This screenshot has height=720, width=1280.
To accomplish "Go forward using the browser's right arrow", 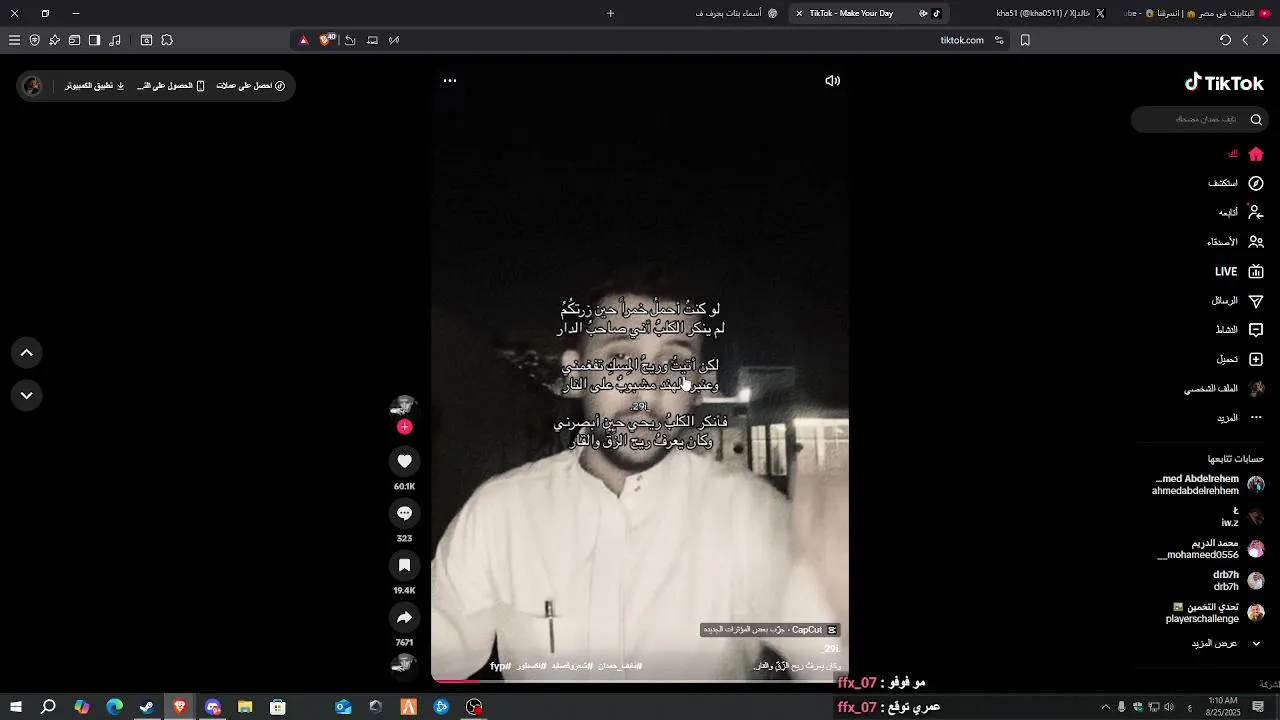I will point(1265,40).
